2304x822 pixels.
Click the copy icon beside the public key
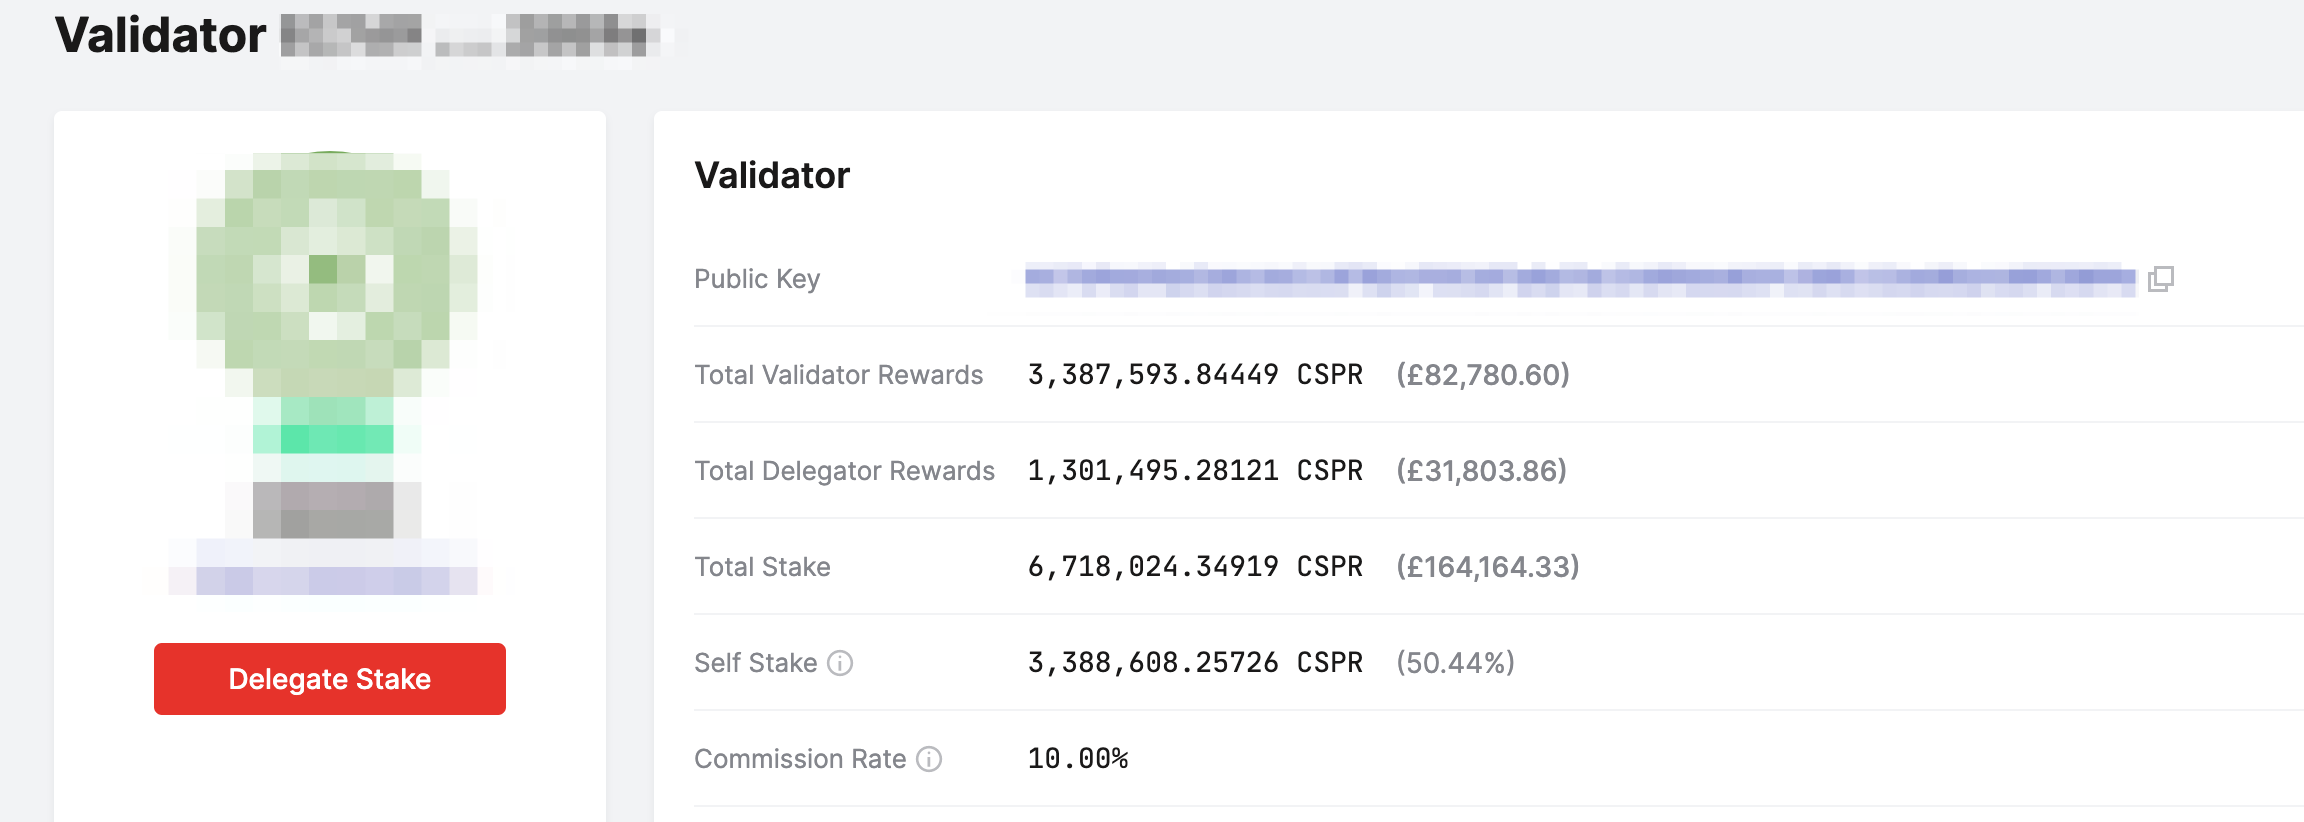(x=2159, y=279)
